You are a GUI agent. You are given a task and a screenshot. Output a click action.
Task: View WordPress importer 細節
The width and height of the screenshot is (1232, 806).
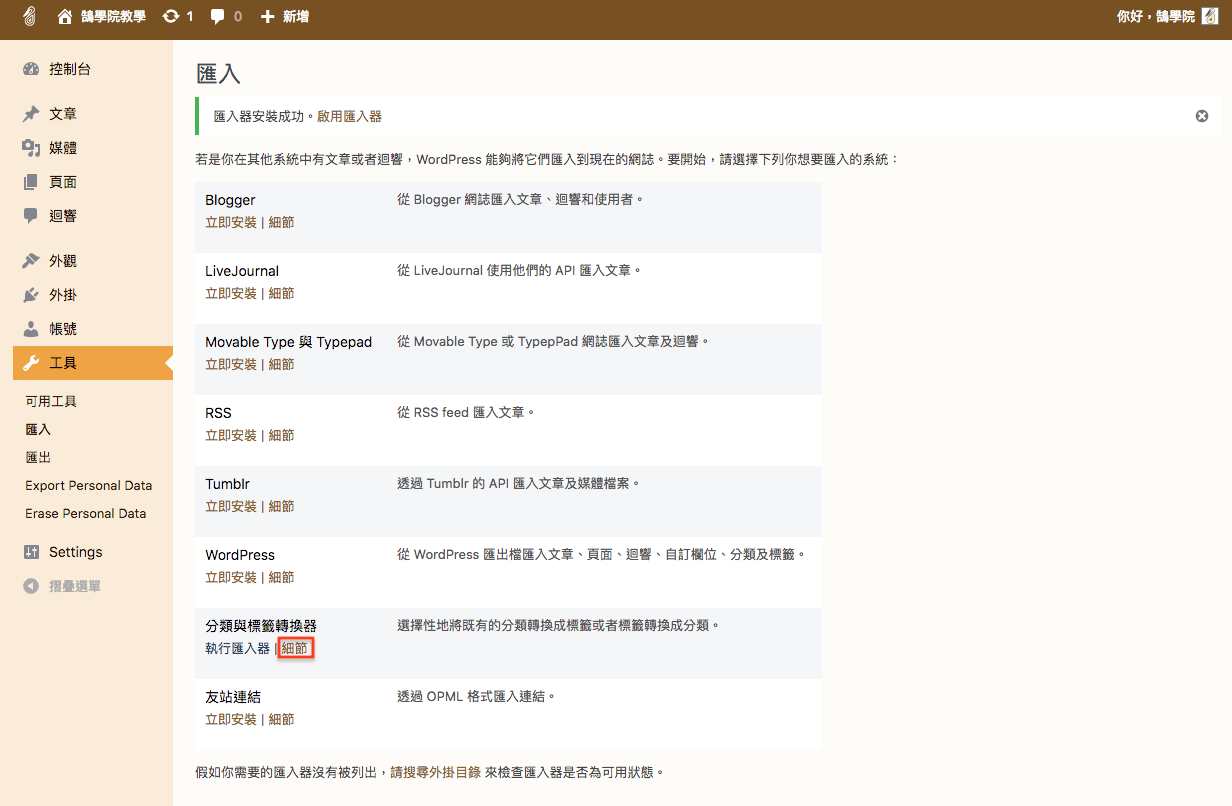pos(282,577)
